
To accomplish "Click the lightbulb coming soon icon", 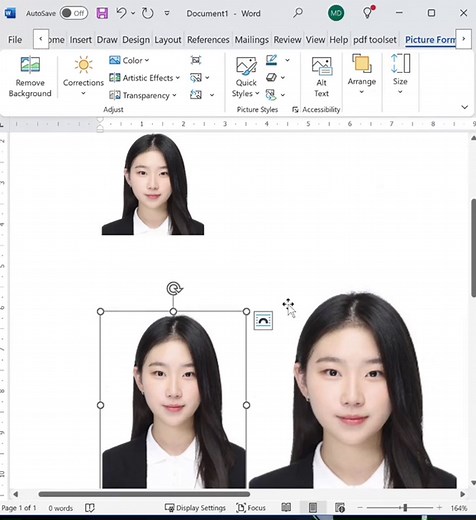I will (x=368, y=13).
